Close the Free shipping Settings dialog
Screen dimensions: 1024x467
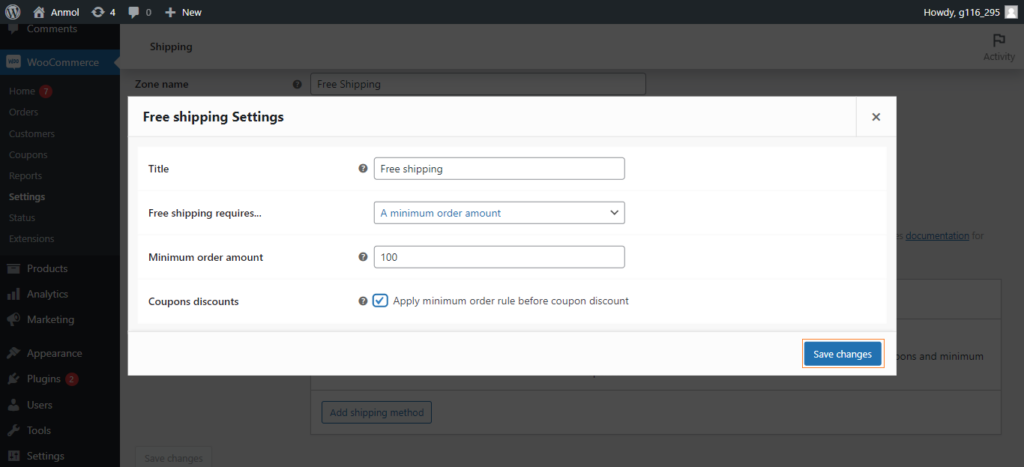point(876,117)
